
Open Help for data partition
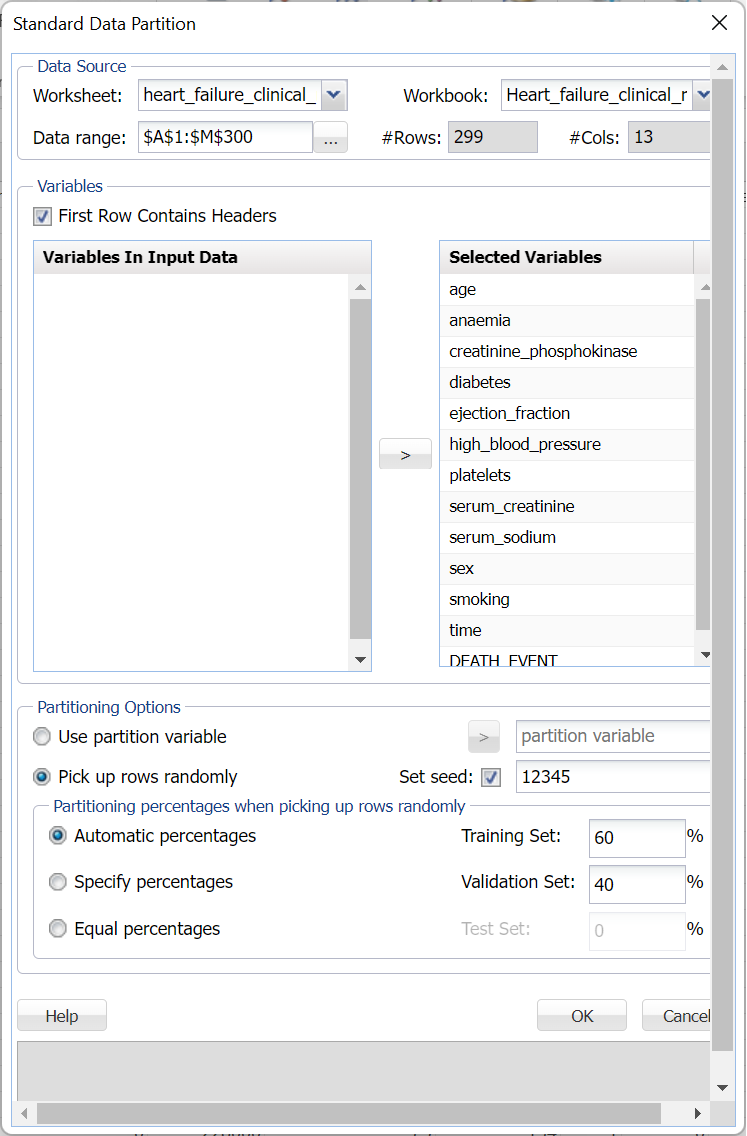62,1016
